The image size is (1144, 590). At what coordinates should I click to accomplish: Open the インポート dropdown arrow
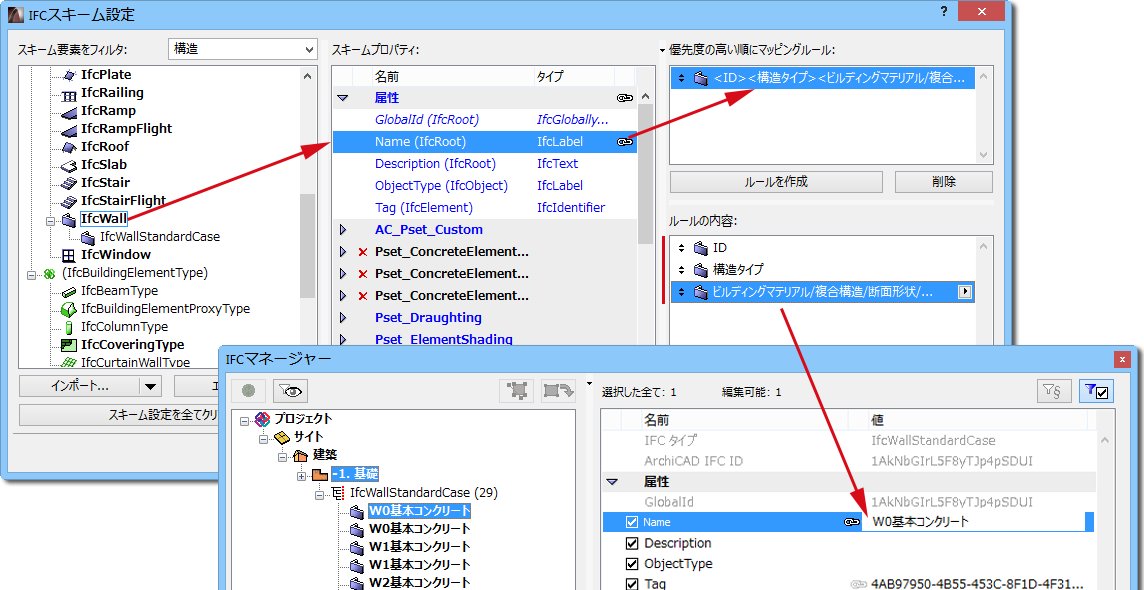[x=151, y=387]
